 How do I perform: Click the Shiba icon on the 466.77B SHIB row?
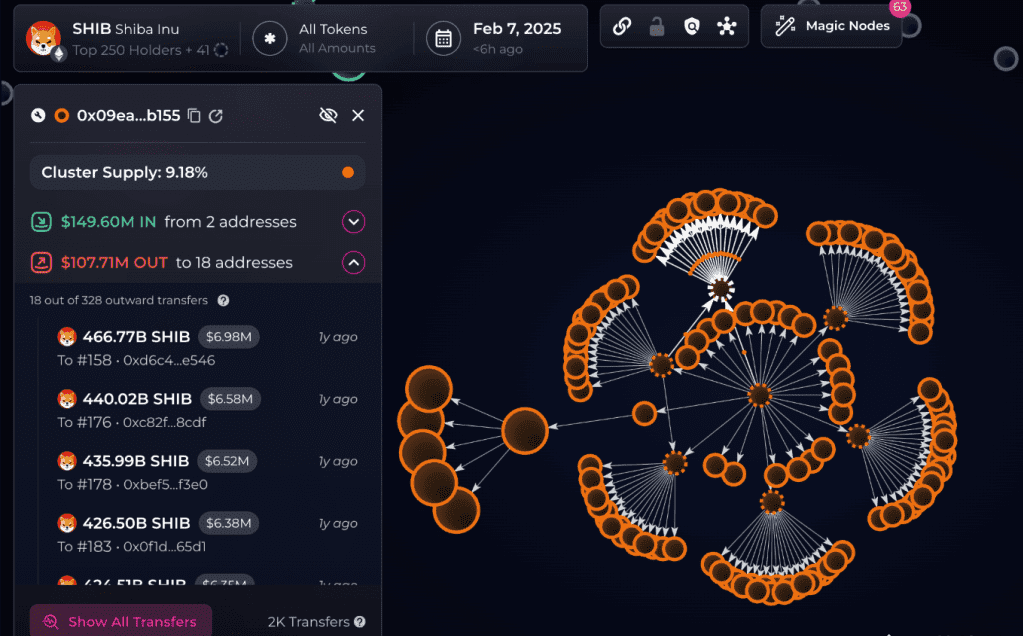67,337
